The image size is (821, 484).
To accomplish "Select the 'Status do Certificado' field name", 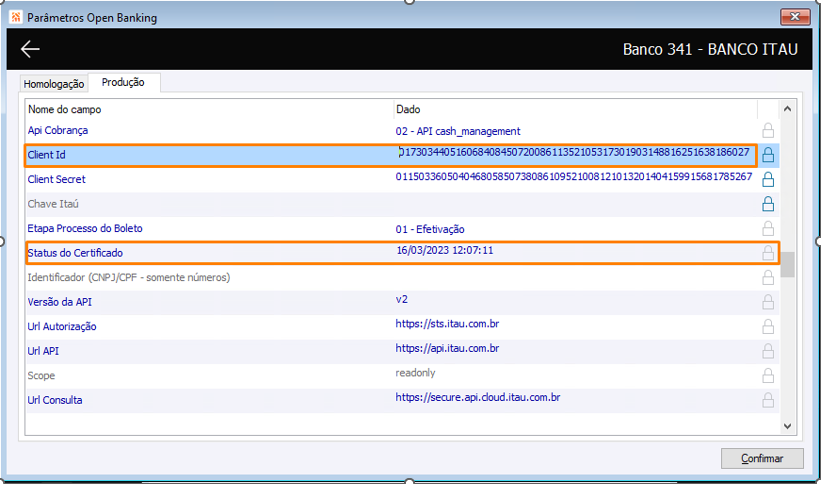I will coord(75,253).
